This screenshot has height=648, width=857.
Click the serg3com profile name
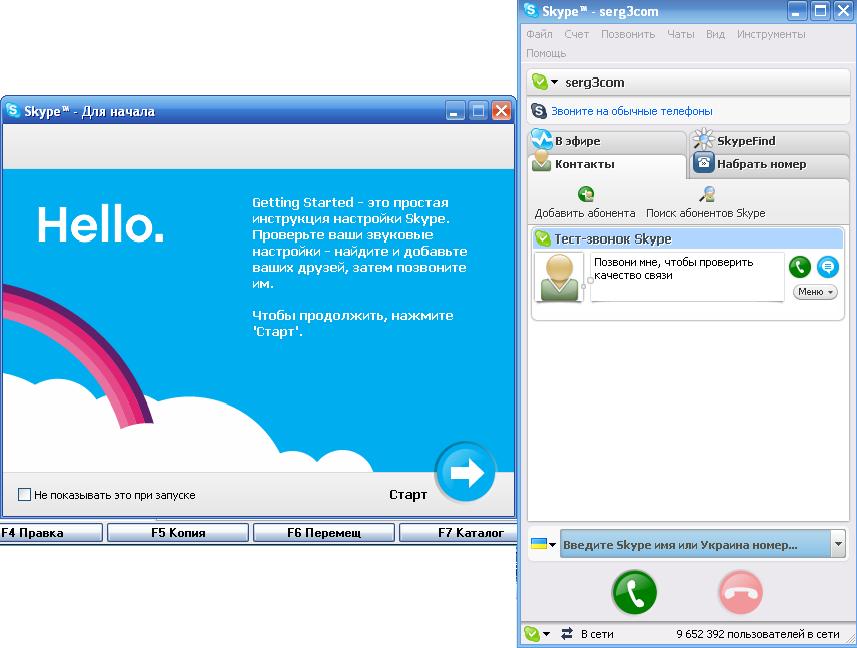(x=594, y=83)
